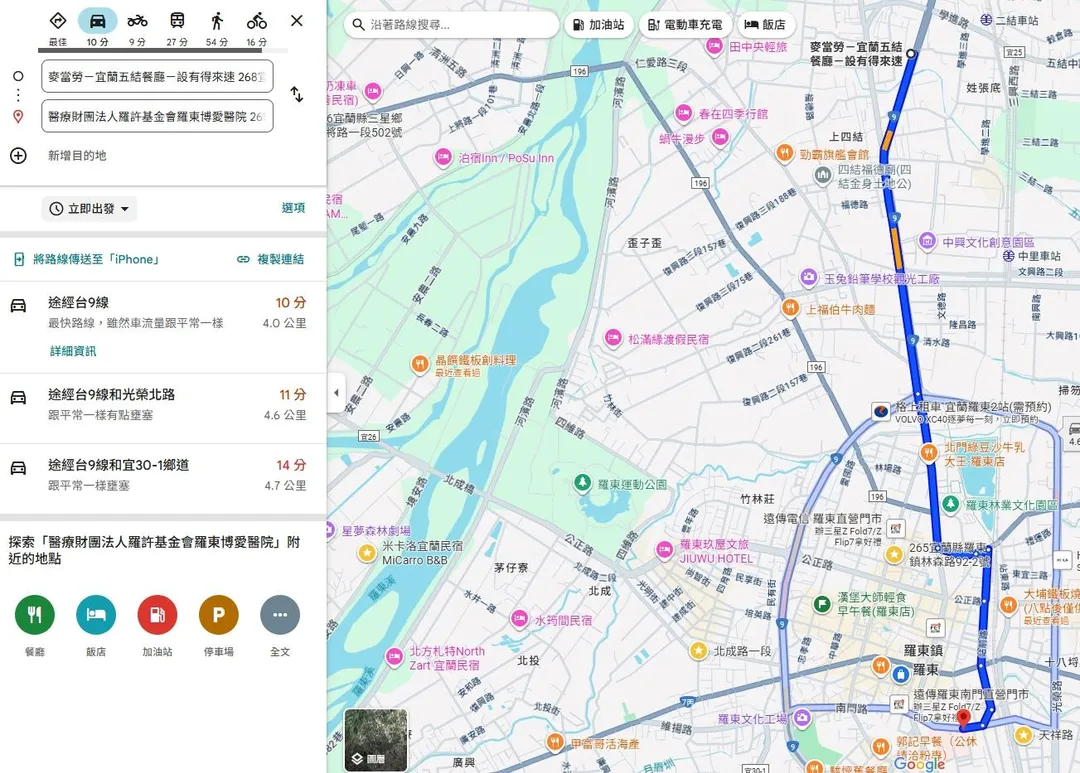Image resolution: width=1080 pixels, height=773 pixels.
Task: Click destination red pin on map
Action: point(964,718)
